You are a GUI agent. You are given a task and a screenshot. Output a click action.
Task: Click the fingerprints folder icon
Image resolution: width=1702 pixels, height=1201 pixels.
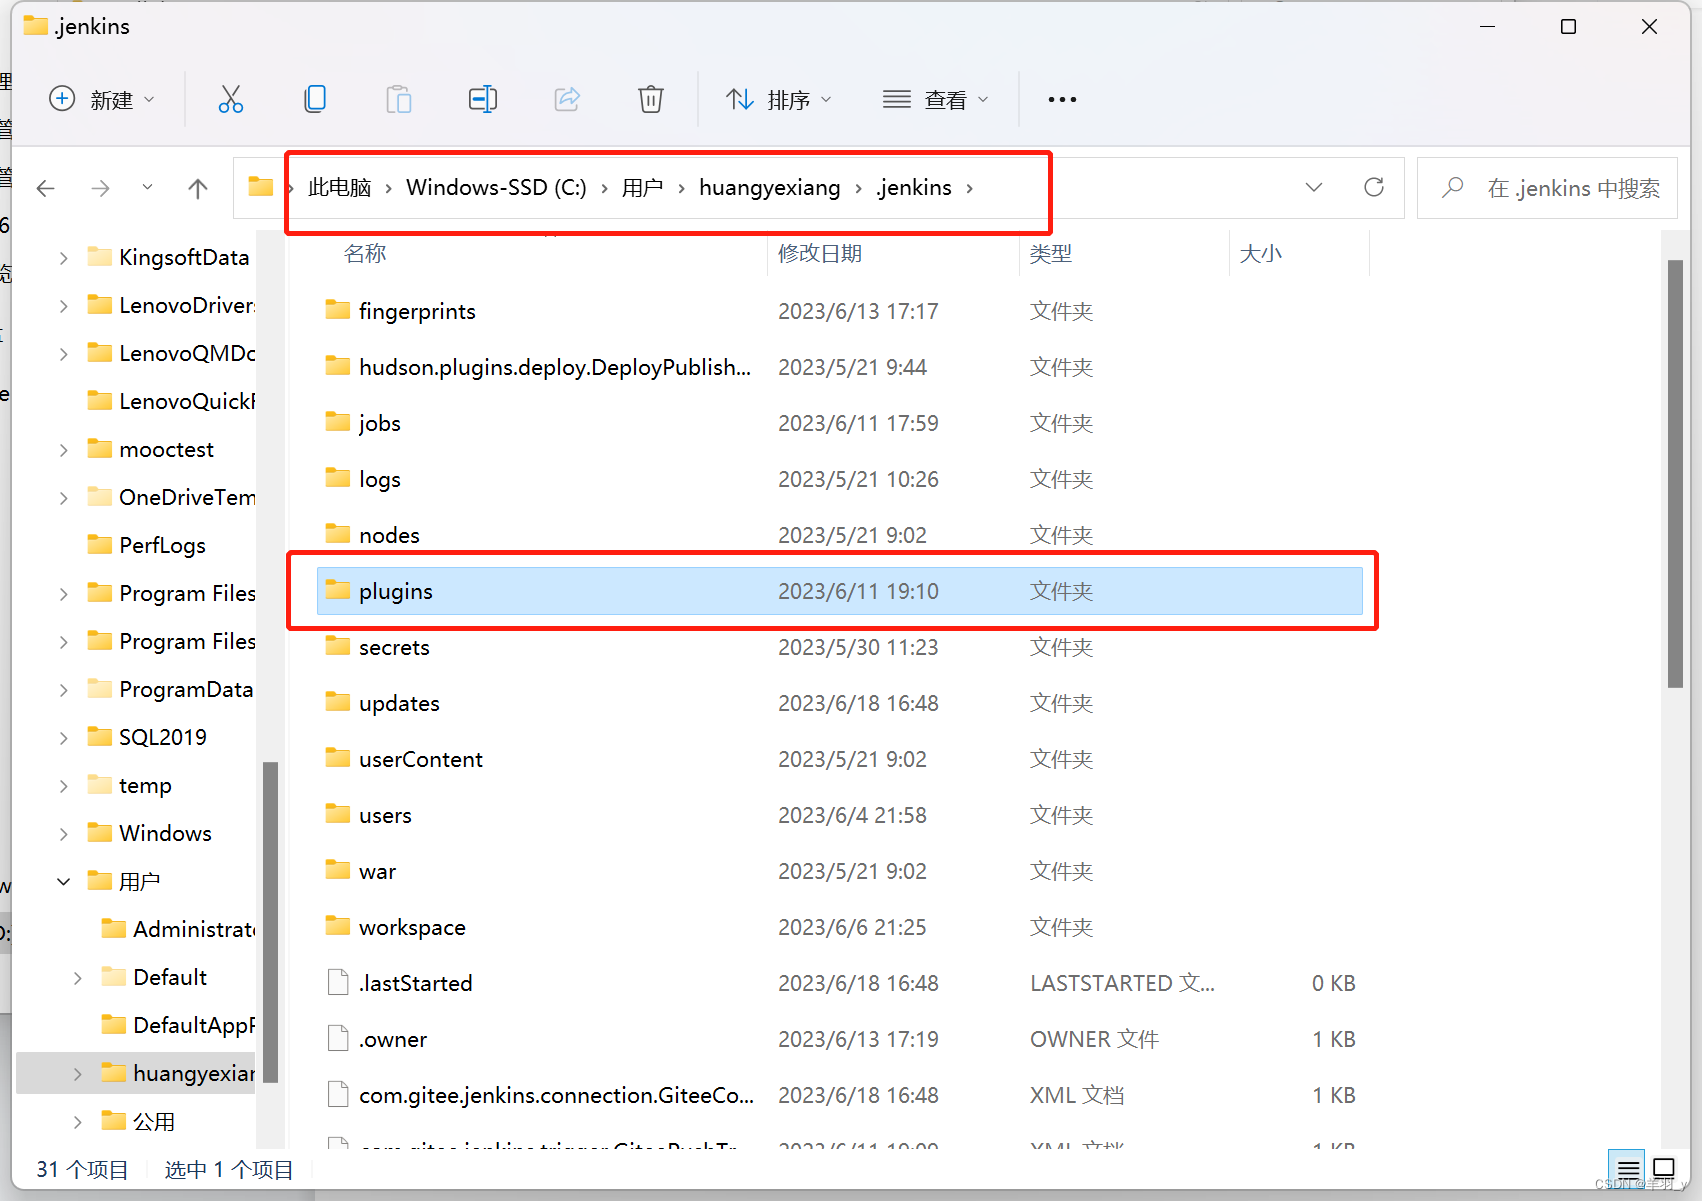[338, 310]
